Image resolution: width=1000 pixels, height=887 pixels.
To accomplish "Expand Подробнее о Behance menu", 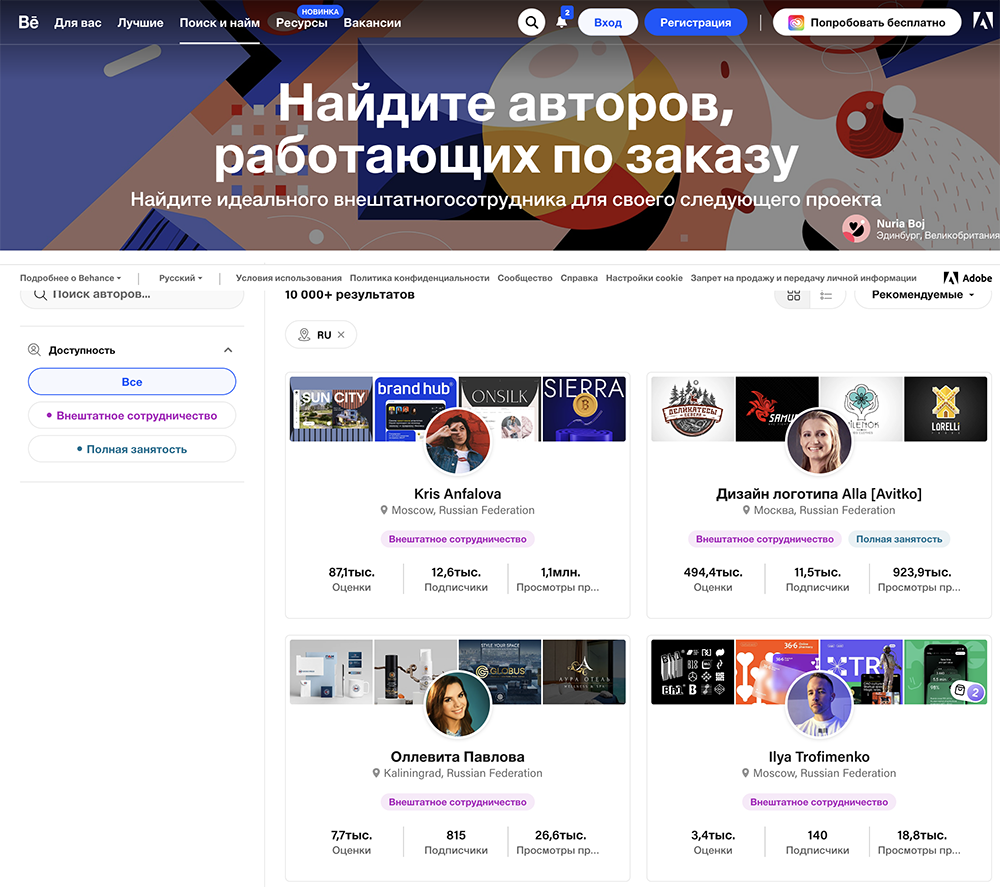I will pyautogui.click(x=70, y=278).
